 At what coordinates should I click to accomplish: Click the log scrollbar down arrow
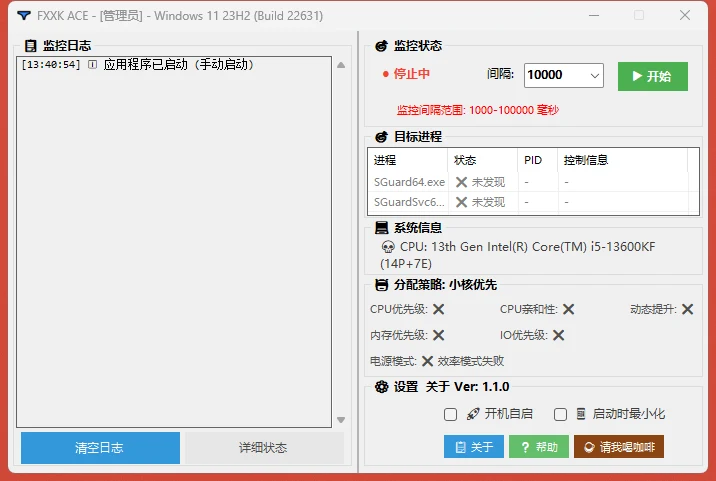click(x=341, y=420)
